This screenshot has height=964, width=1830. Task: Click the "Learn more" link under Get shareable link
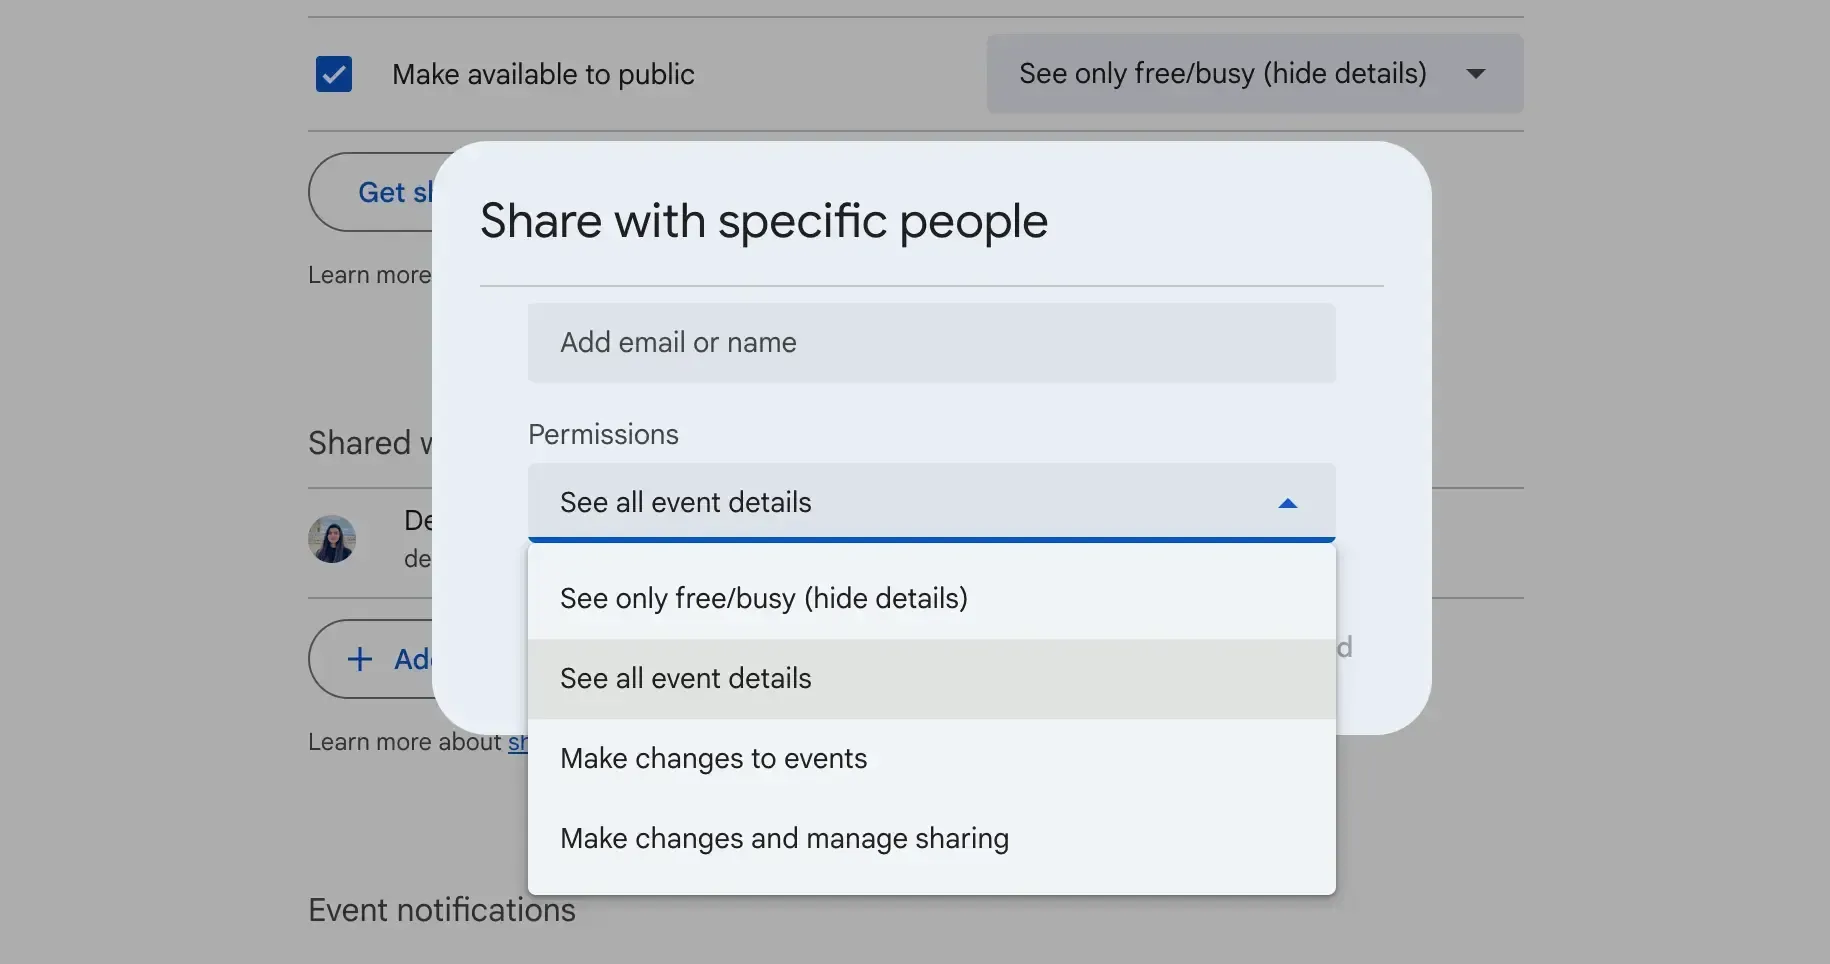click(370, 274)
